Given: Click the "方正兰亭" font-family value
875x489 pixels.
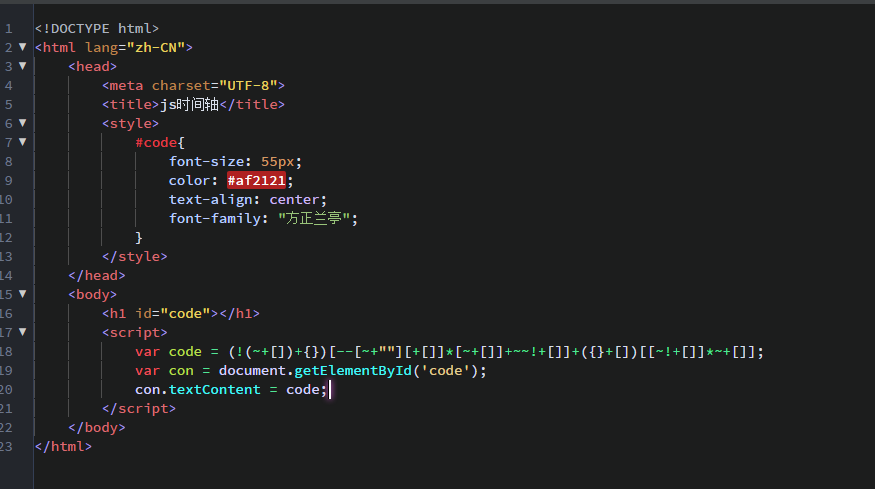Looking at the screenshot, I should point(314,218).
